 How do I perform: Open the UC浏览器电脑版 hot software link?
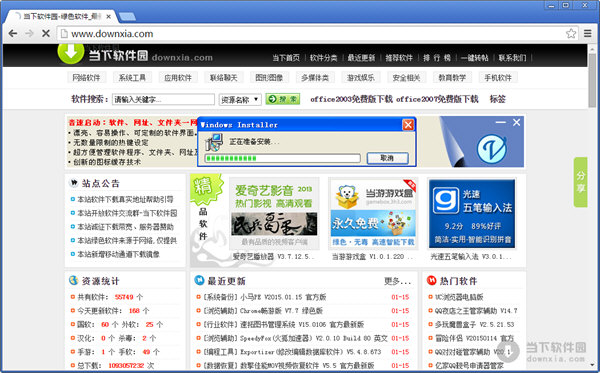click(459, 297)
